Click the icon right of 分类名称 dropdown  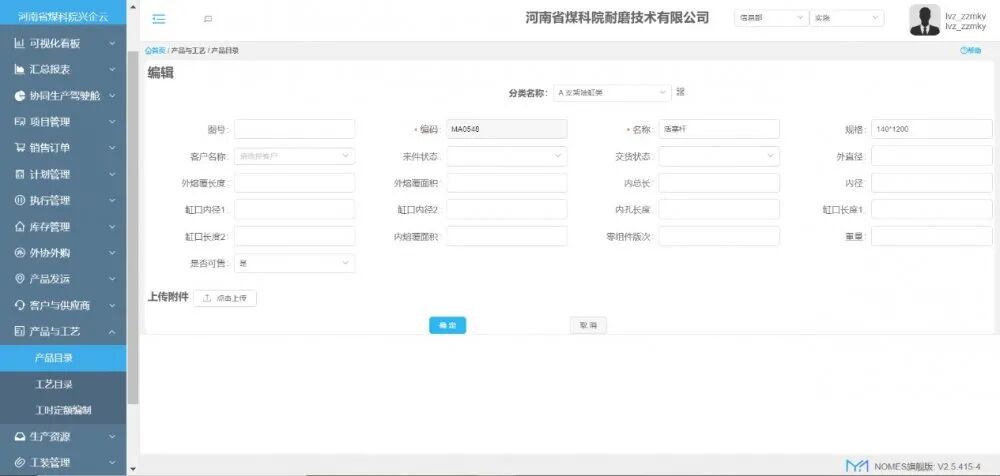click(680, 92)
